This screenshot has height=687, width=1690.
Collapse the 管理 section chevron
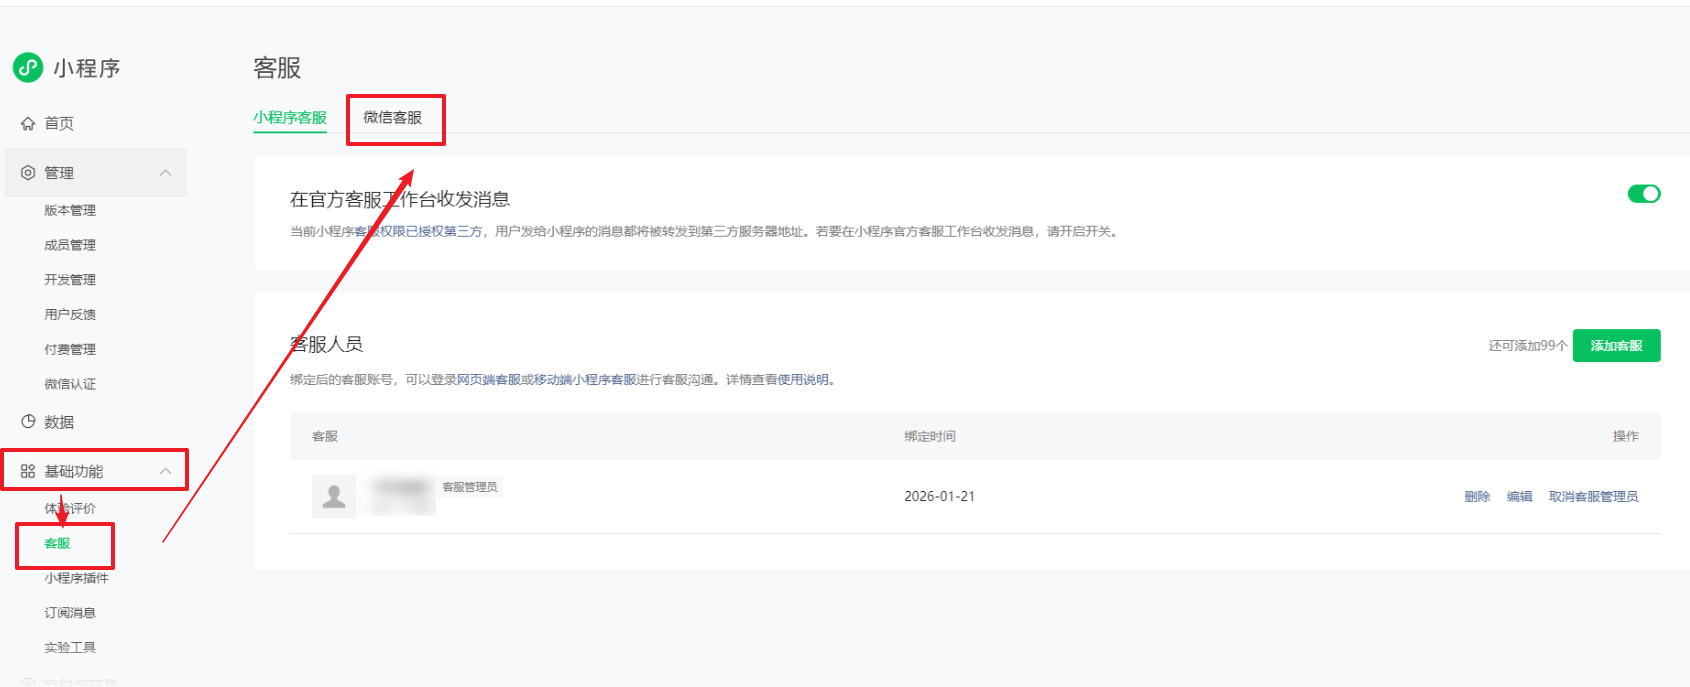click(166, 173)
